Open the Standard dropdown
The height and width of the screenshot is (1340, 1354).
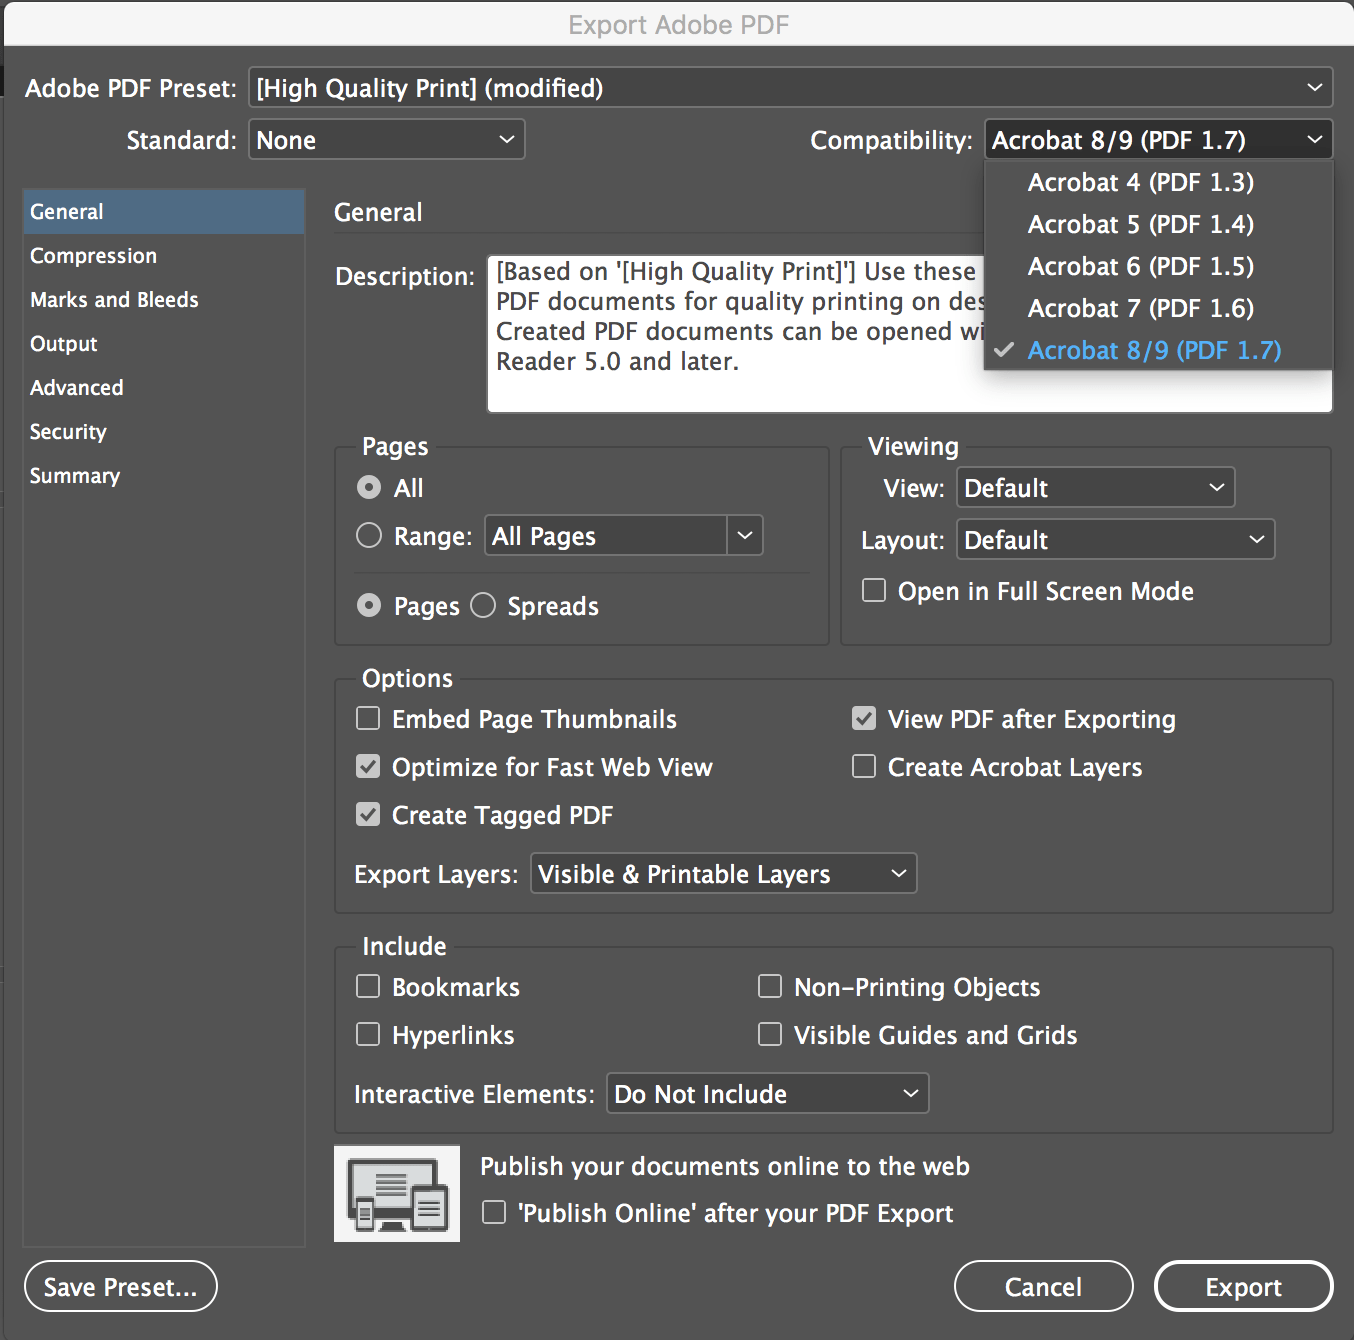pos(386,139)
